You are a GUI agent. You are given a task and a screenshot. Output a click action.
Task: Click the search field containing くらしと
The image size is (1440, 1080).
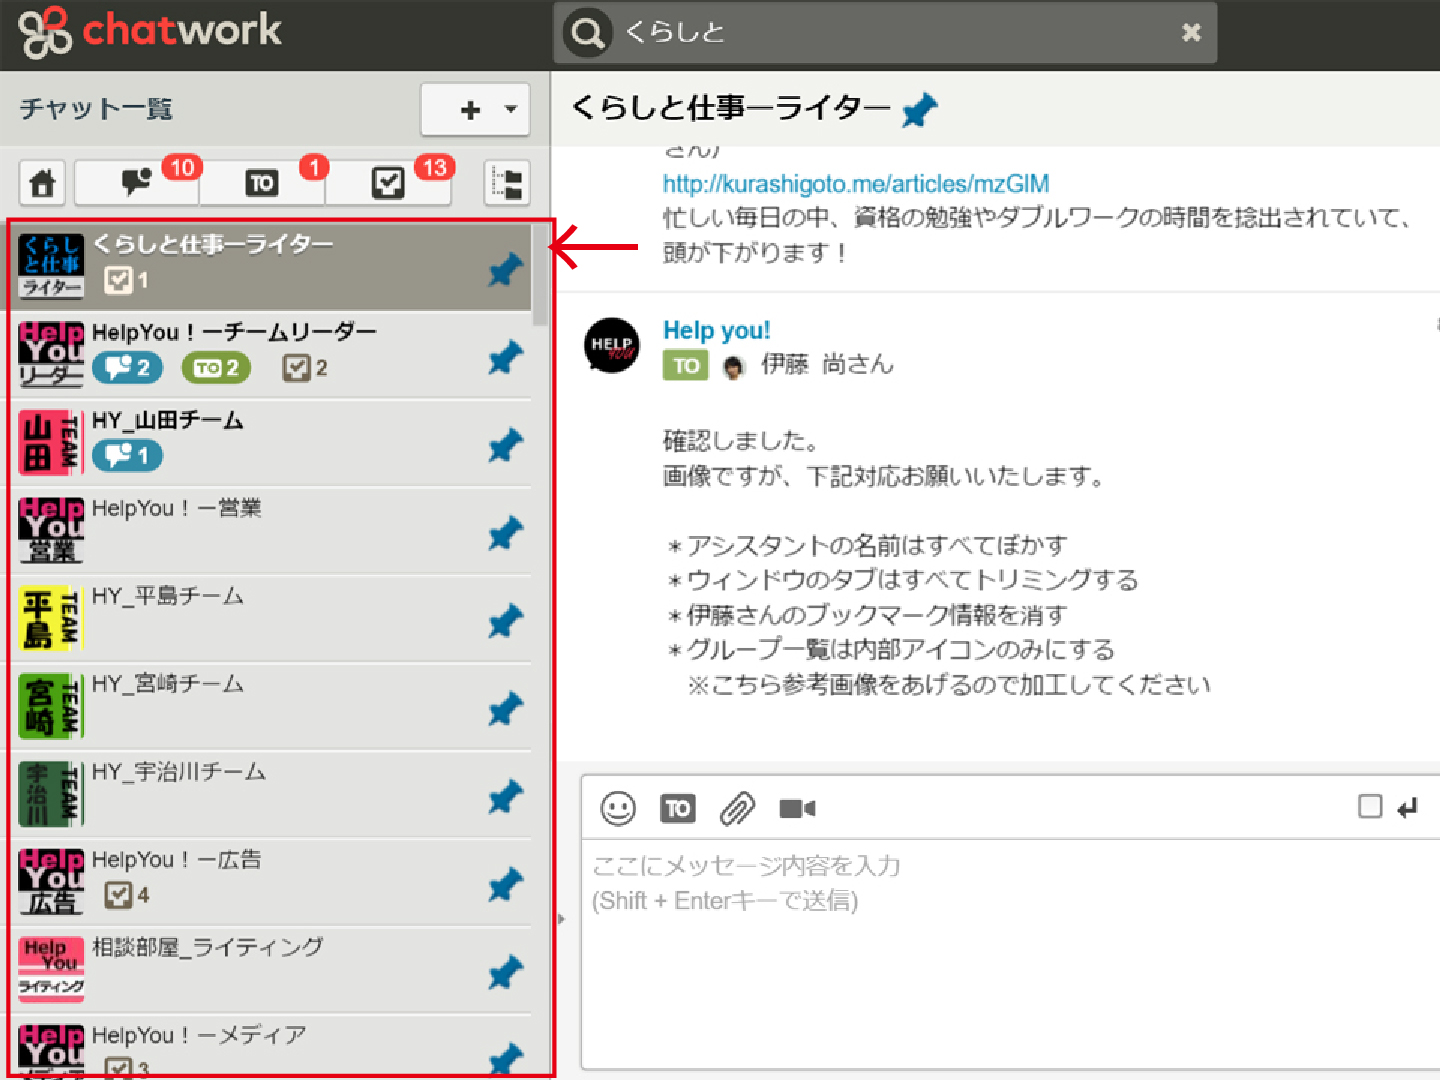pyautogui.click(x=885, y=33)
